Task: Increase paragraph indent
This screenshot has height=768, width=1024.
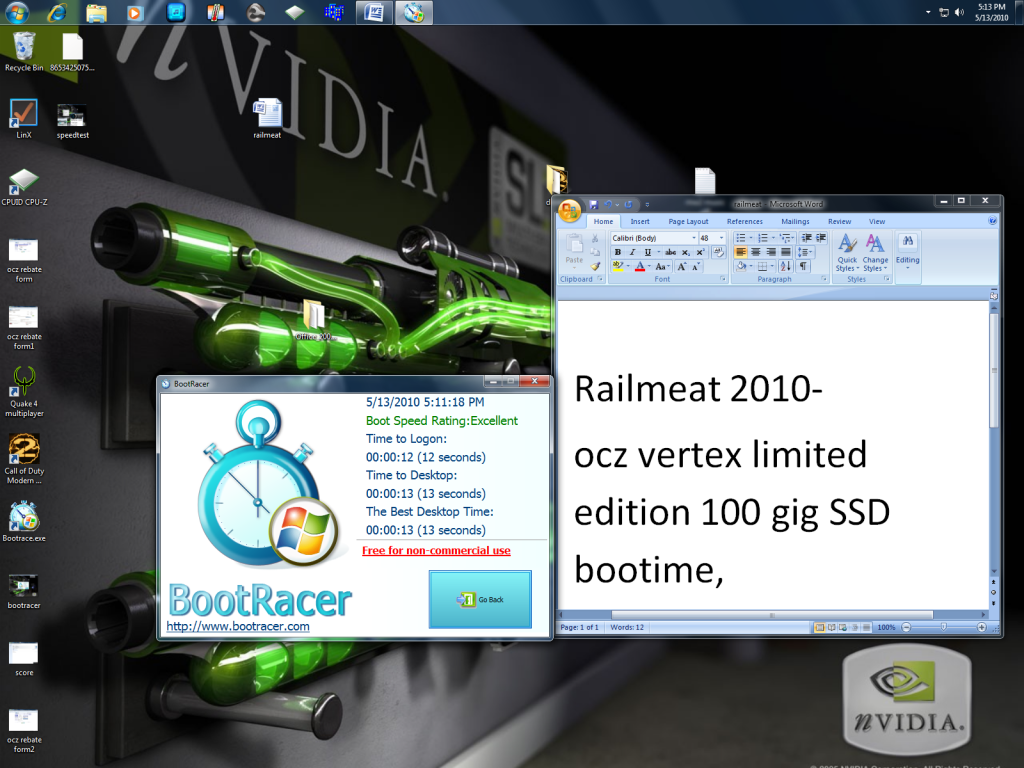Action: pos(822,238)
